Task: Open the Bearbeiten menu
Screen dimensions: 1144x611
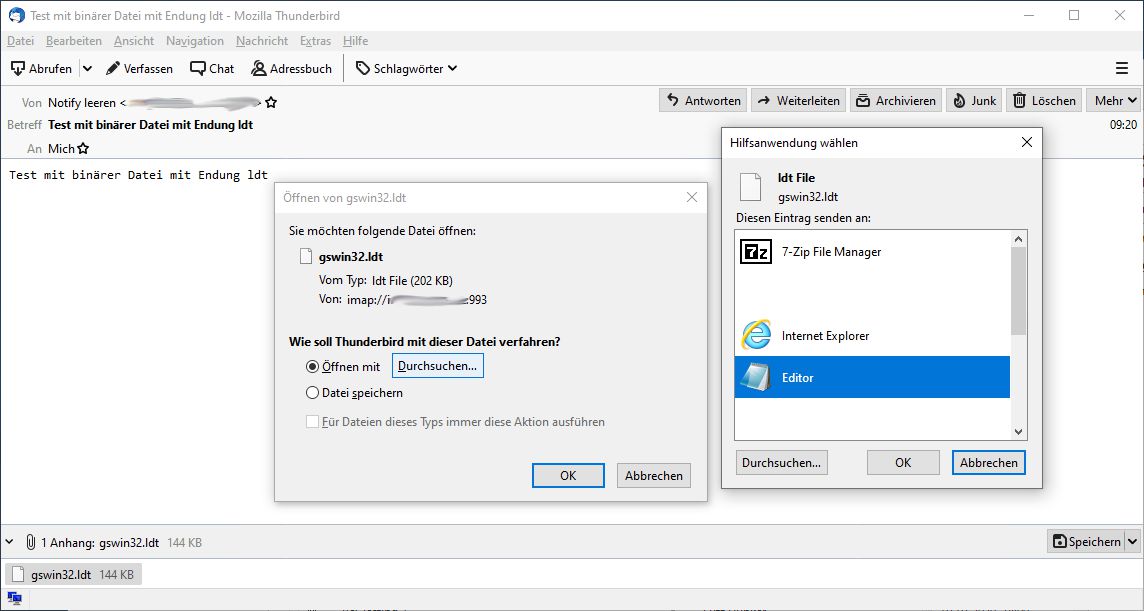Action: [x=74, y=41]
